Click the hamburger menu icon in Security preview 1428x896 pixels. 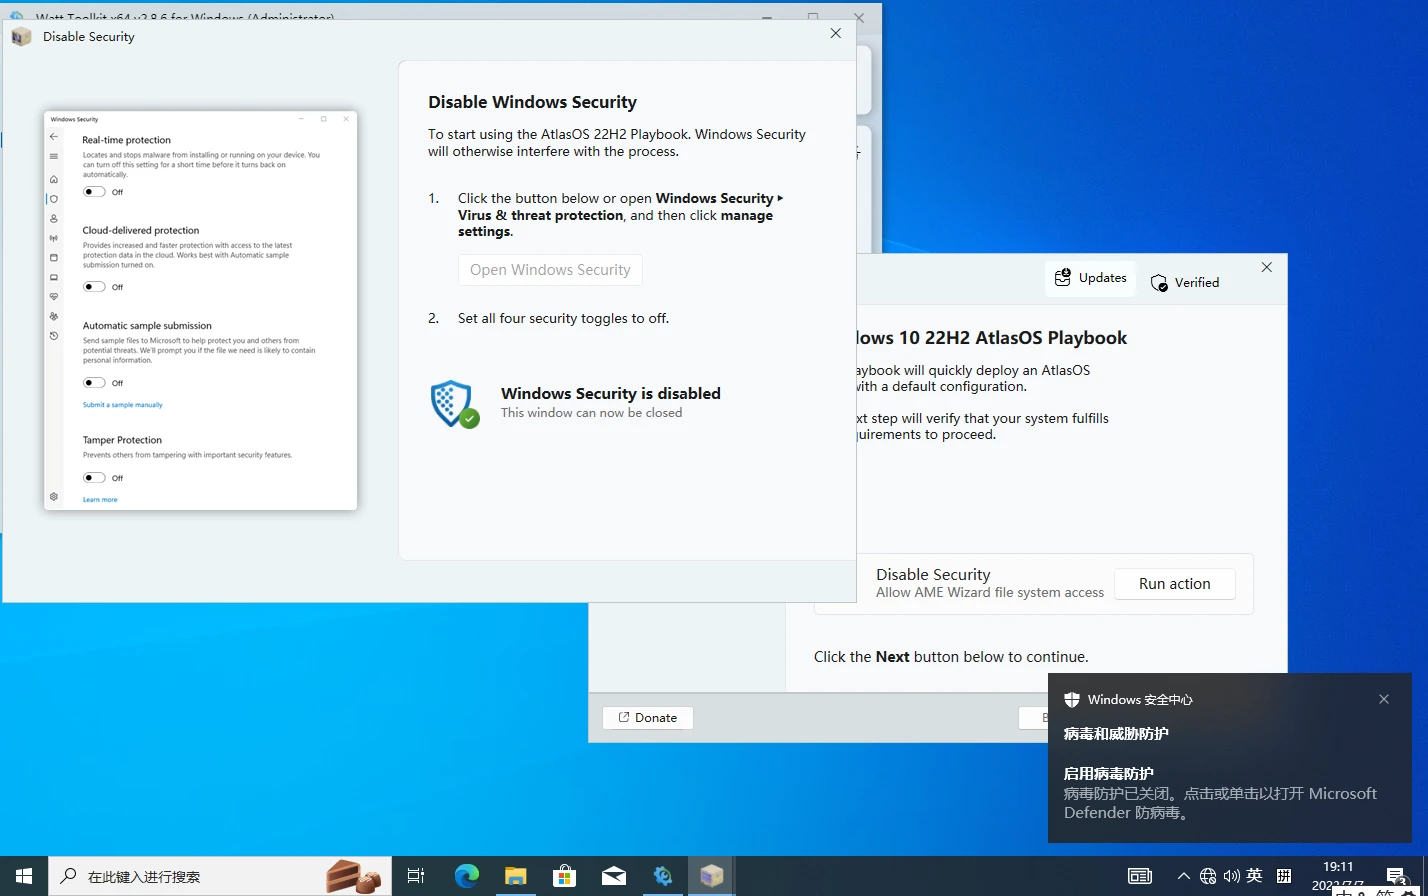tap(54, 156)
